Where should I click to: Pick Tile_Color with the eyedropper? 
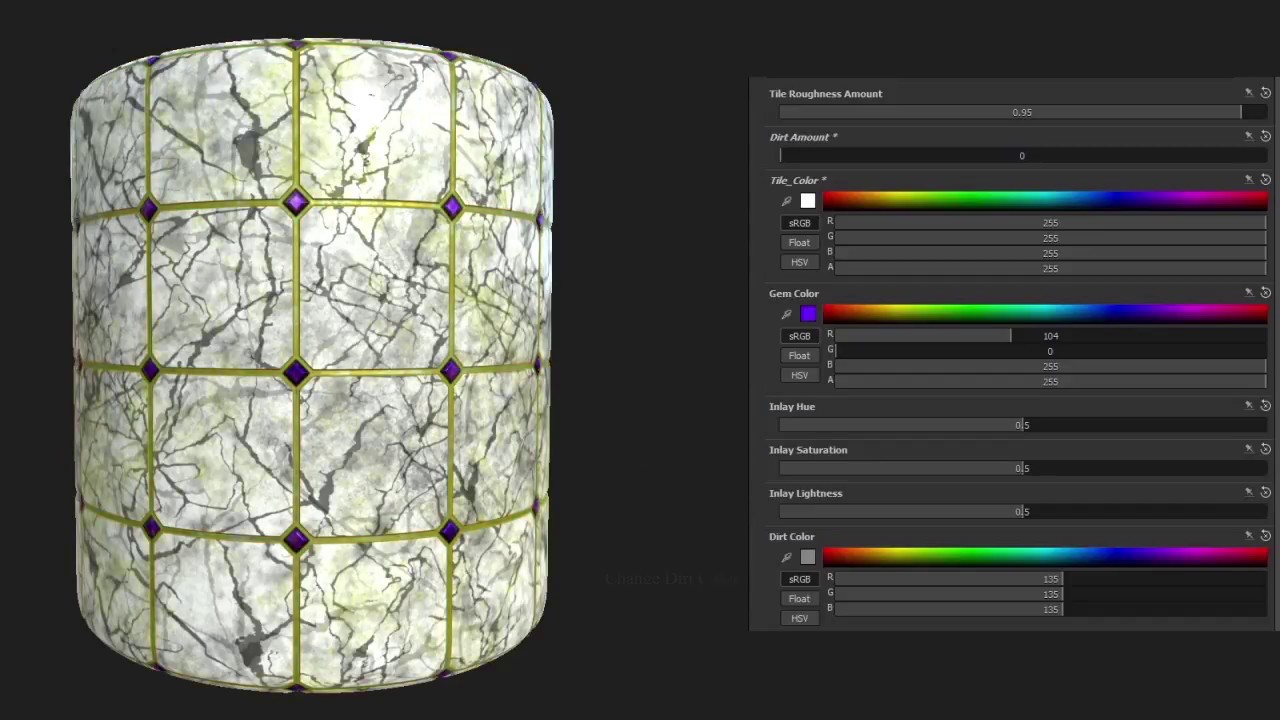pyautogui.click(x=787, y=202)
